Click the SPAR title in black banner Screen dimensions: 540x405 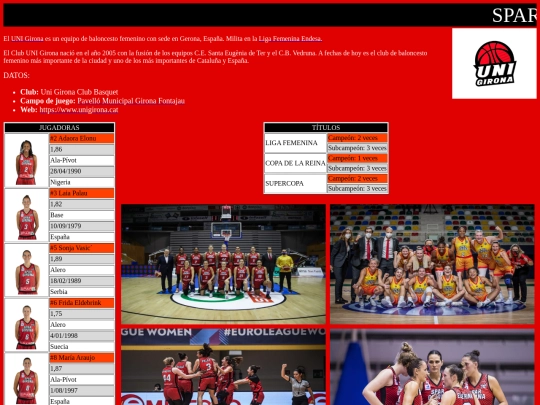tap(515, 15)
